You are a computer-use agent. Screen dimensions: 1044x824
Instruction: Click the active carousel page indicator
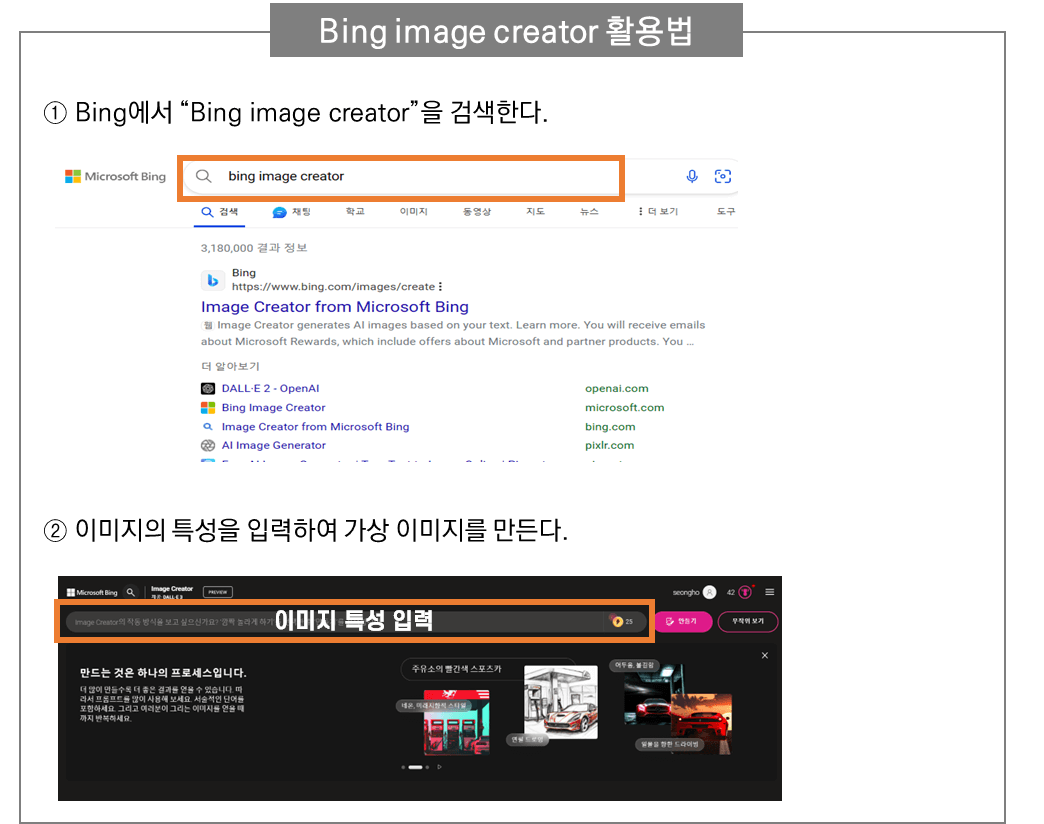[415, 767]
